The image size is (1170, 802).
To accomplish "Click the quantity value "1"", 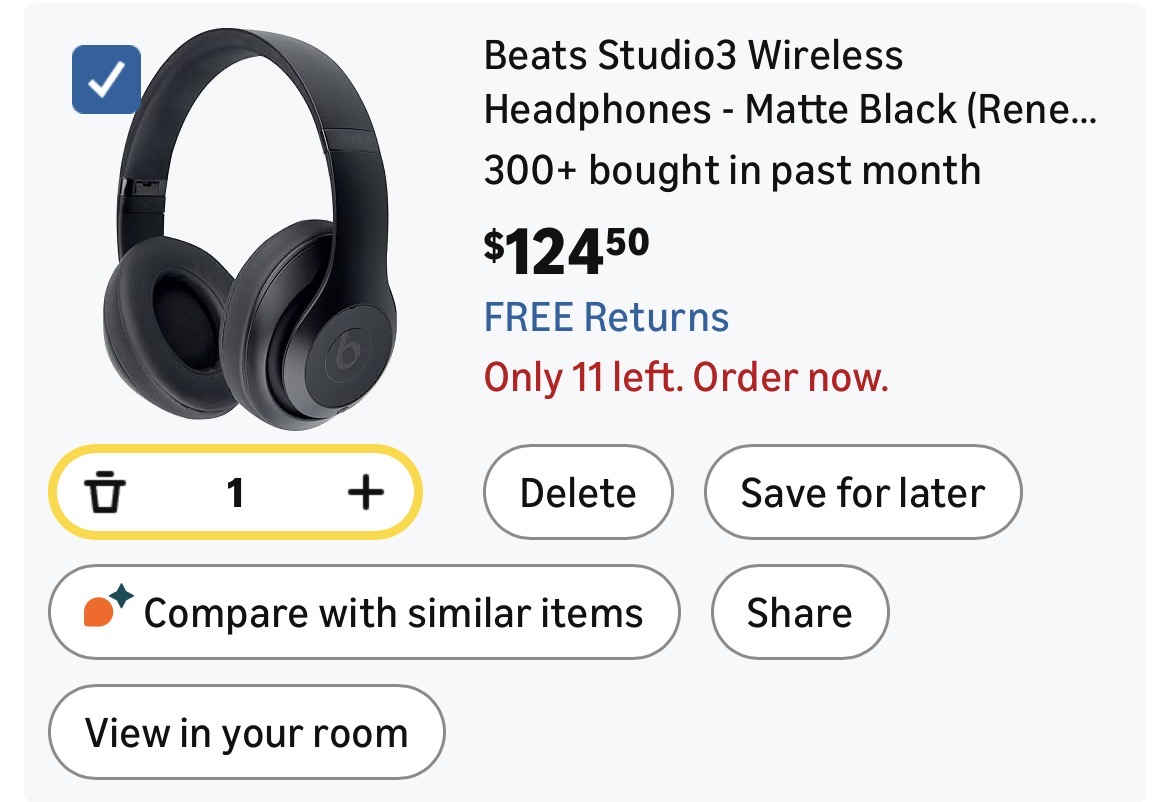I will click(x=235, y=492).
